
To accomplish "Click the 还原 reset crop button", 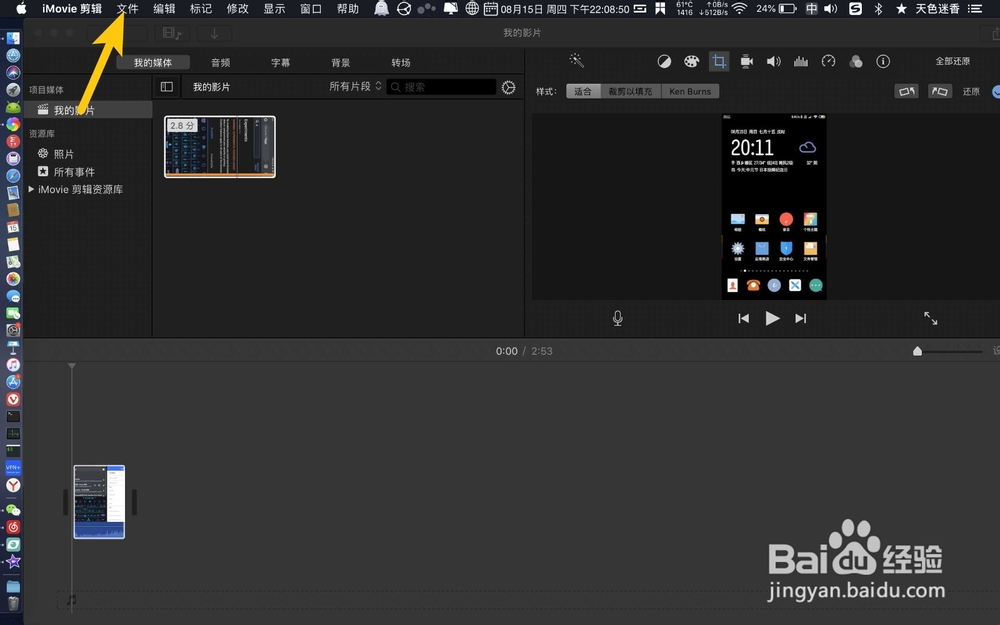I will tap(971, 91).
